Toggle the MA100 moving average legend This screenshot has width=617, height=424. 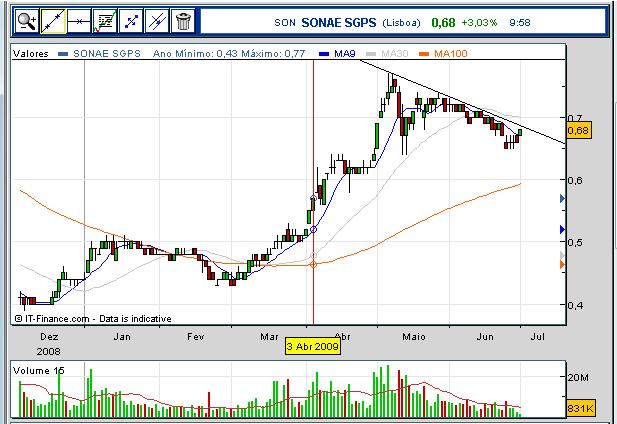443,53
